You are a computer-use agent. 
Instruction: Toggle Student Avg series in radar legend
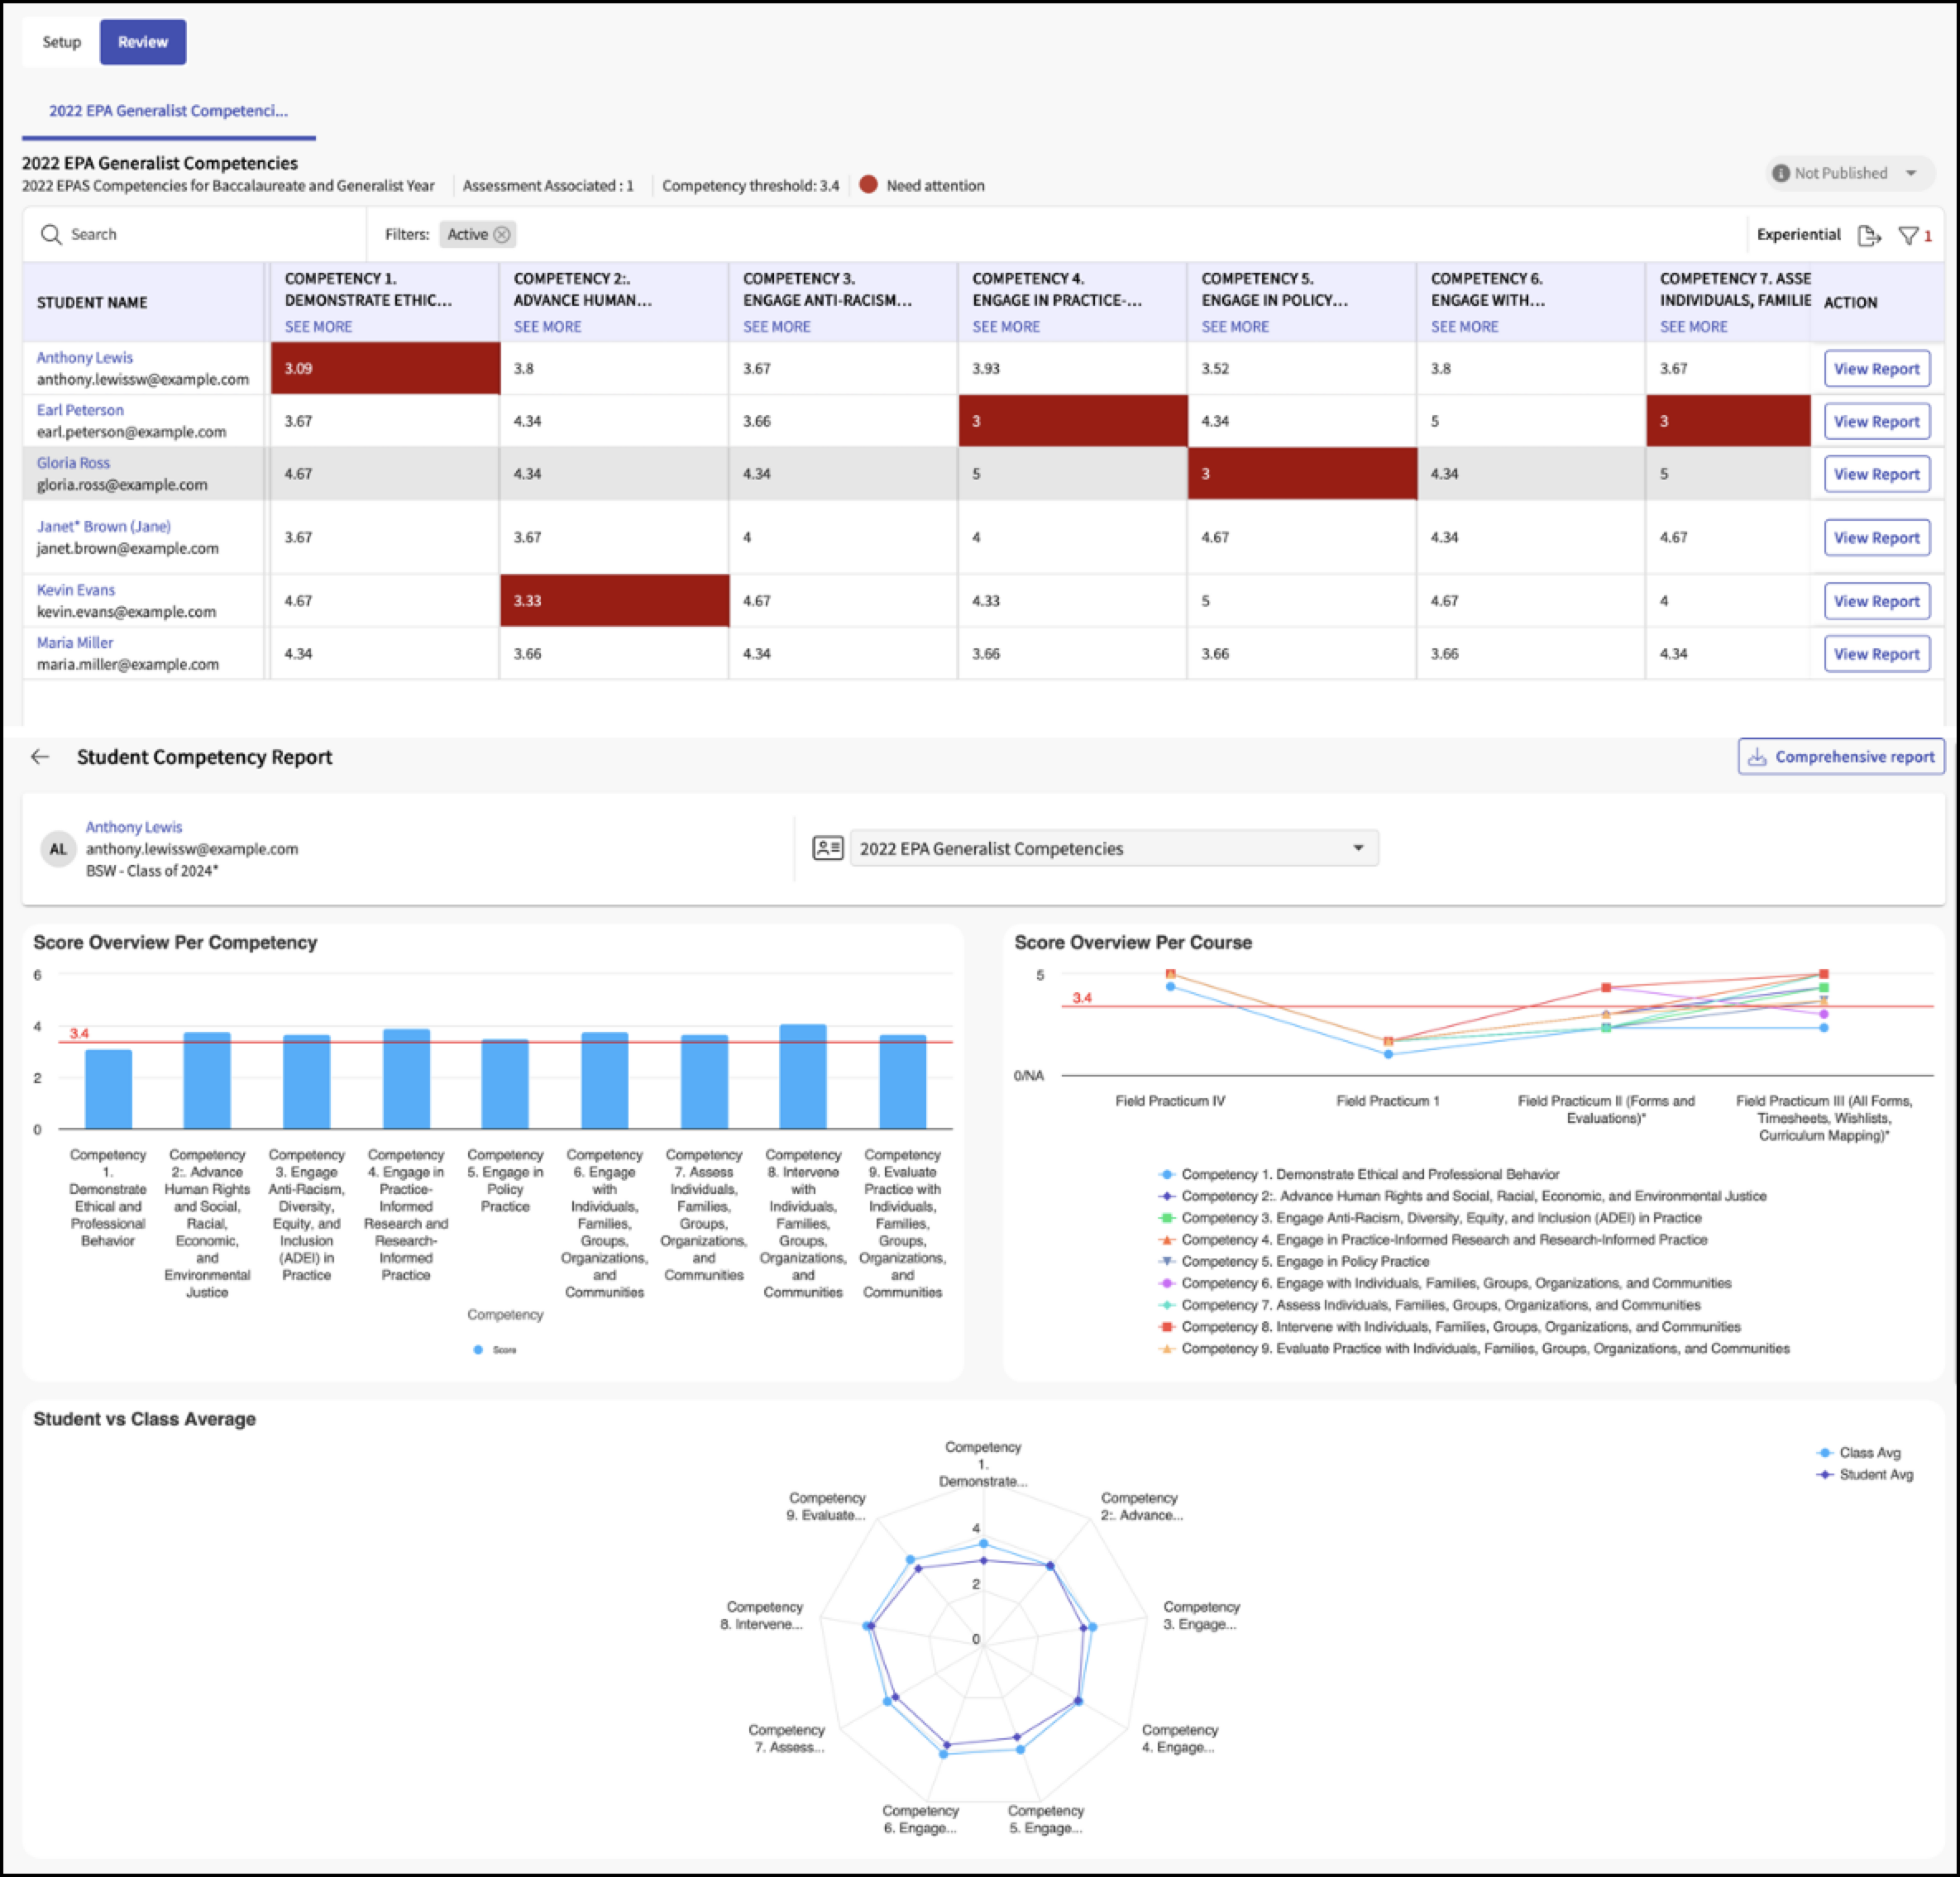tap(1864, 1474)
